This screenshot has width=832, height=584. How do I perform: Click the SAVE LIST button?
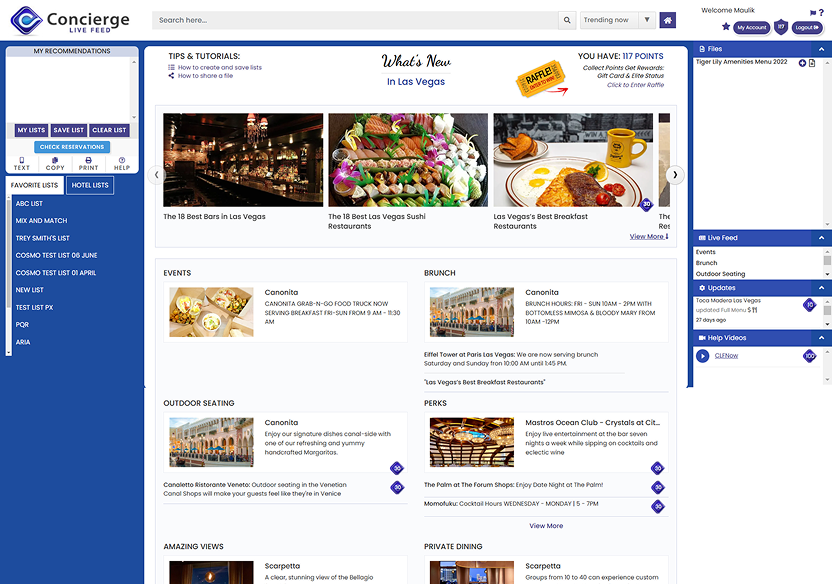tap(68, 130)
